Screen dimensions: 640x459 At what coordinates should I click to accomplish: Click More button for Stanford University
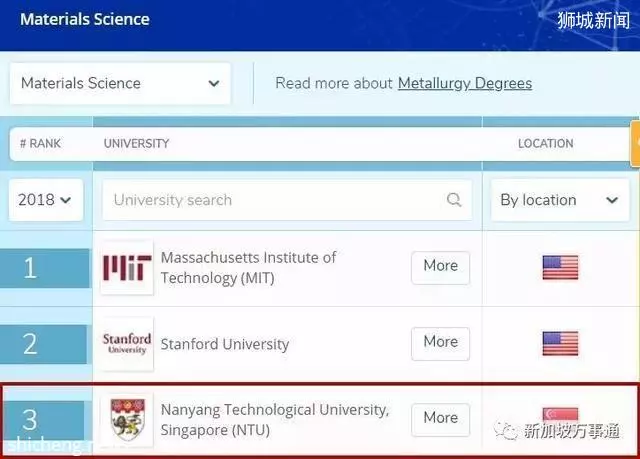(x=440, y=344)
